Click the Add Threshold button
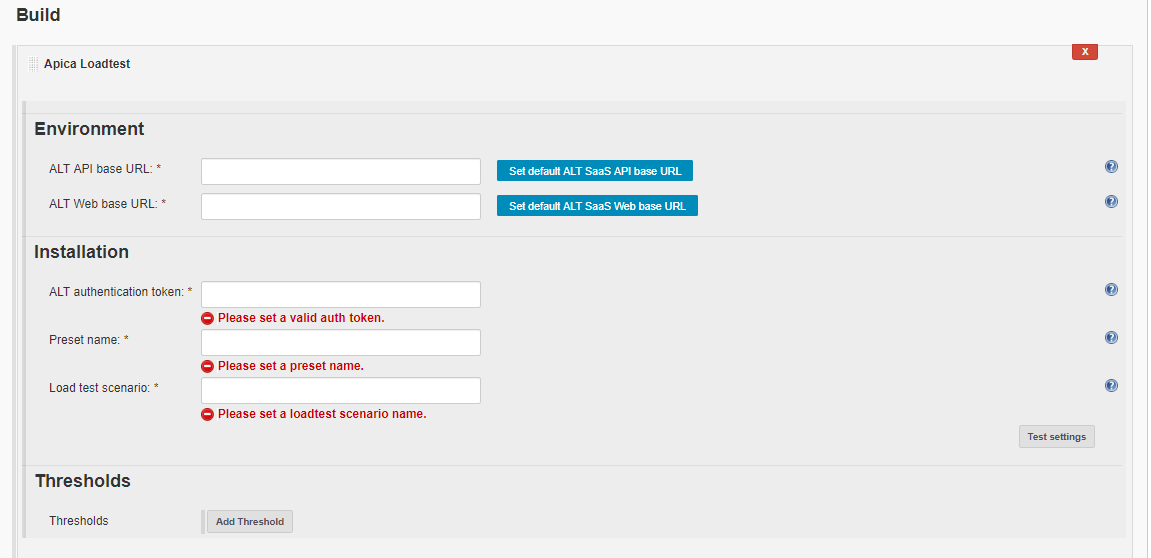Screen dimensions: 1151x558 click(x=250, y=521)
